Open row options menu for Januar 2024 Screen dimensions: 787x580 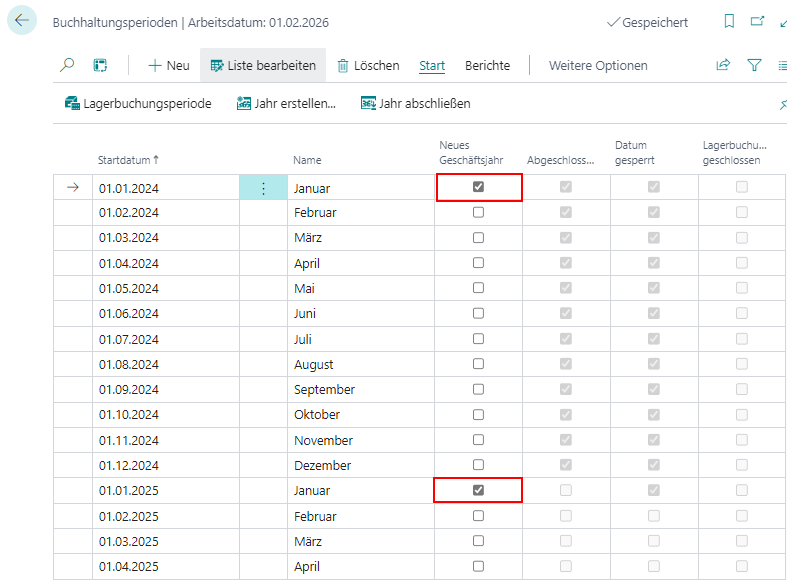tap(263, 188)
